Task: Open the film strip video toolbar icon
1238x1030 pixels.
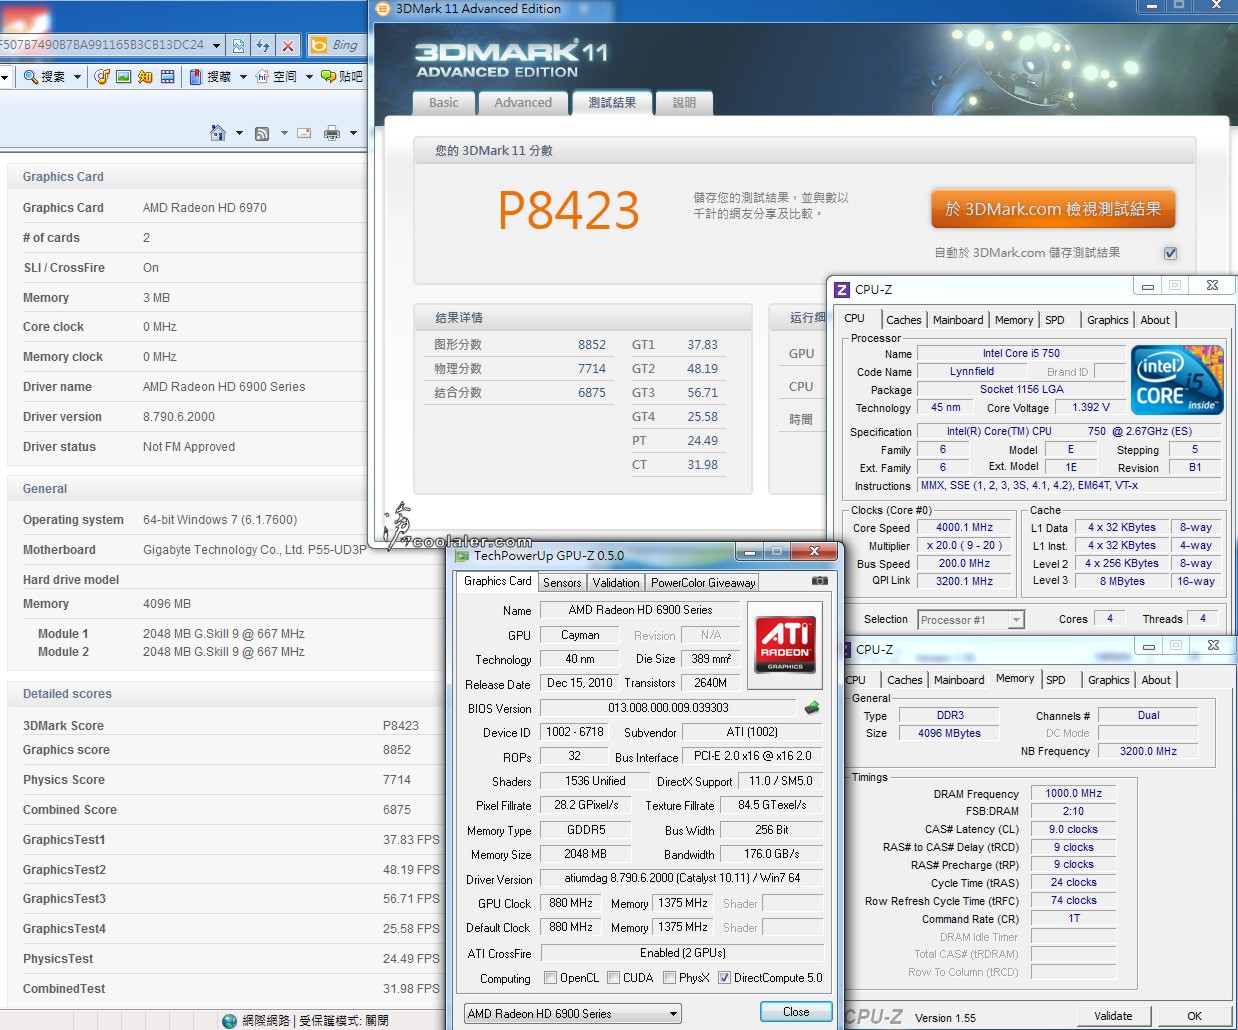Action: 168,76
